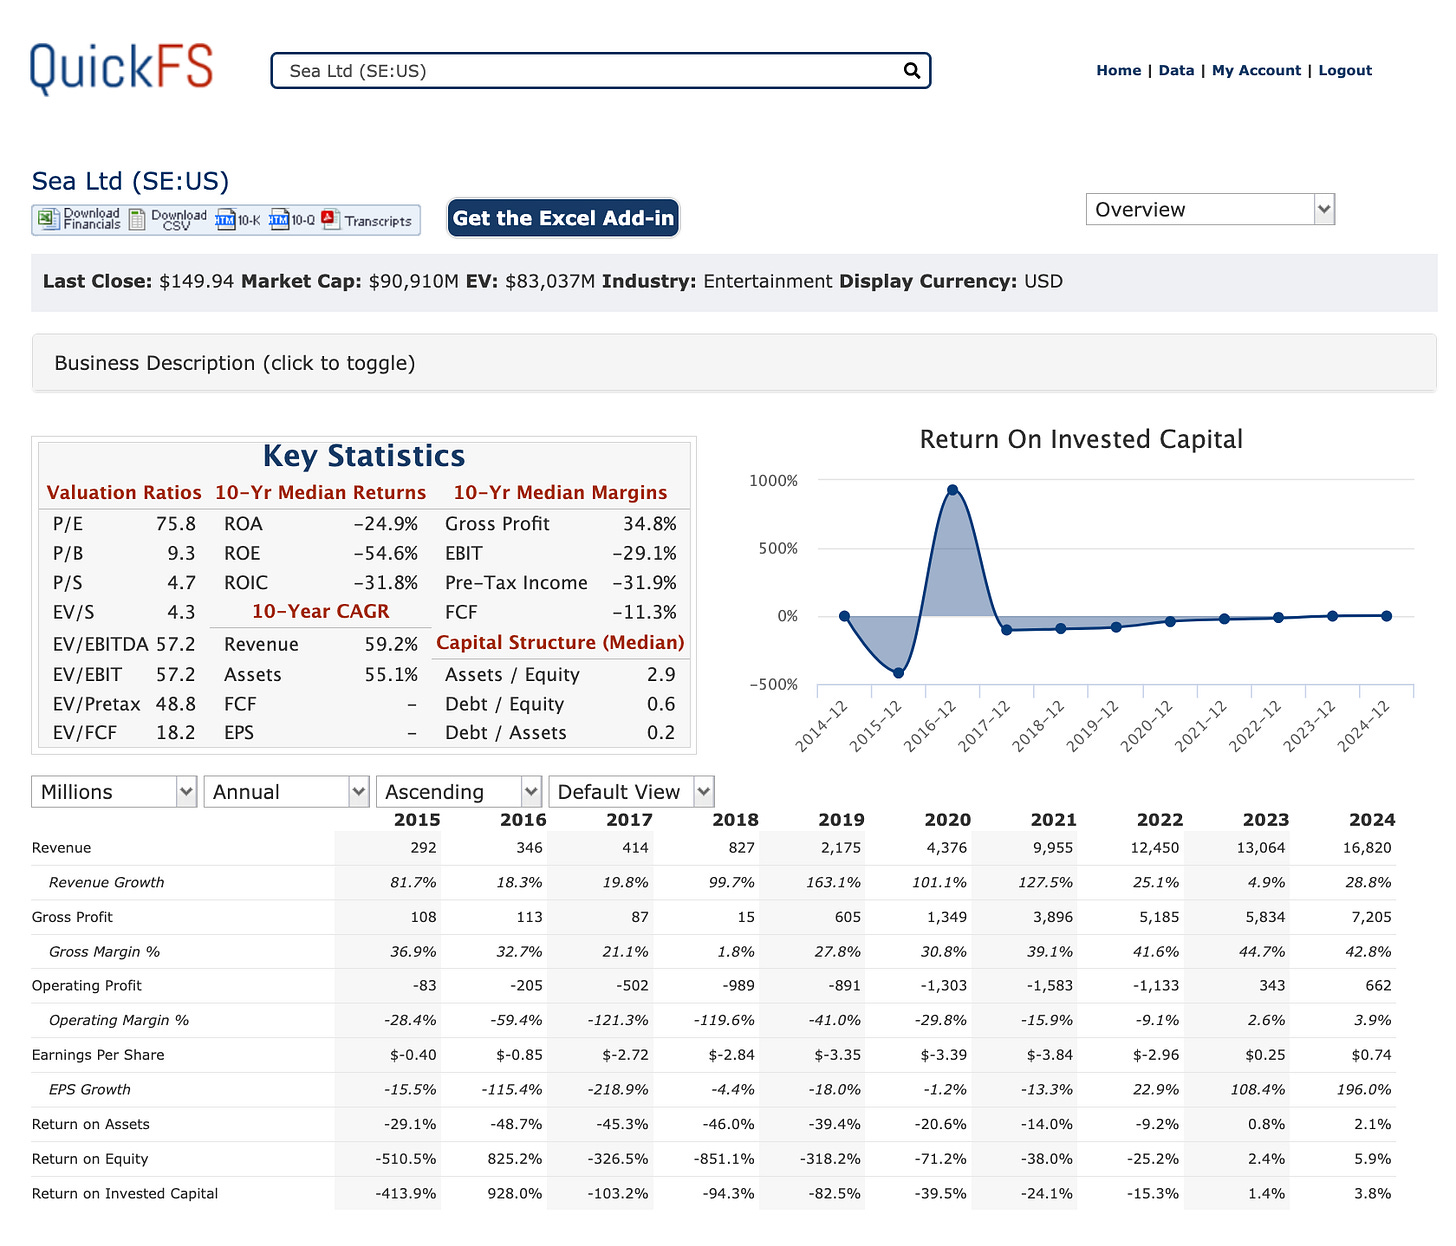This screenshot has height=1246, width=1456.
Task: Click the 10-Yr Median Margins heading
Action: [560, 493]
